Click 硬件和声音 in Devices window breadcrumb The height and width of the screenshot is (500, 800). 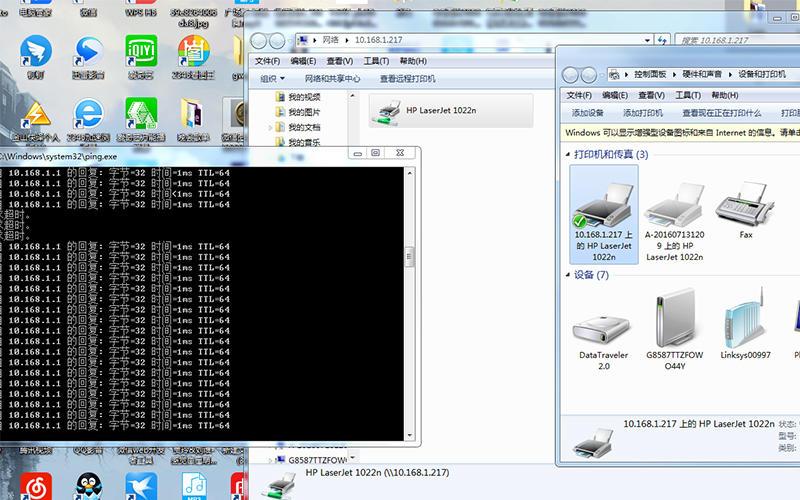[x=702, y=74]
